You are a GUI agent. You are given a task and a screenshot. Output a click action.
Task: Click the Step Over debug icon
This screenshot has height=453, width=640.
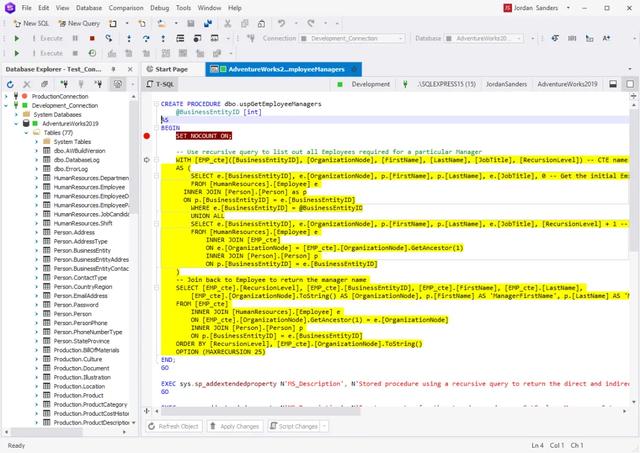pos(146,38)
